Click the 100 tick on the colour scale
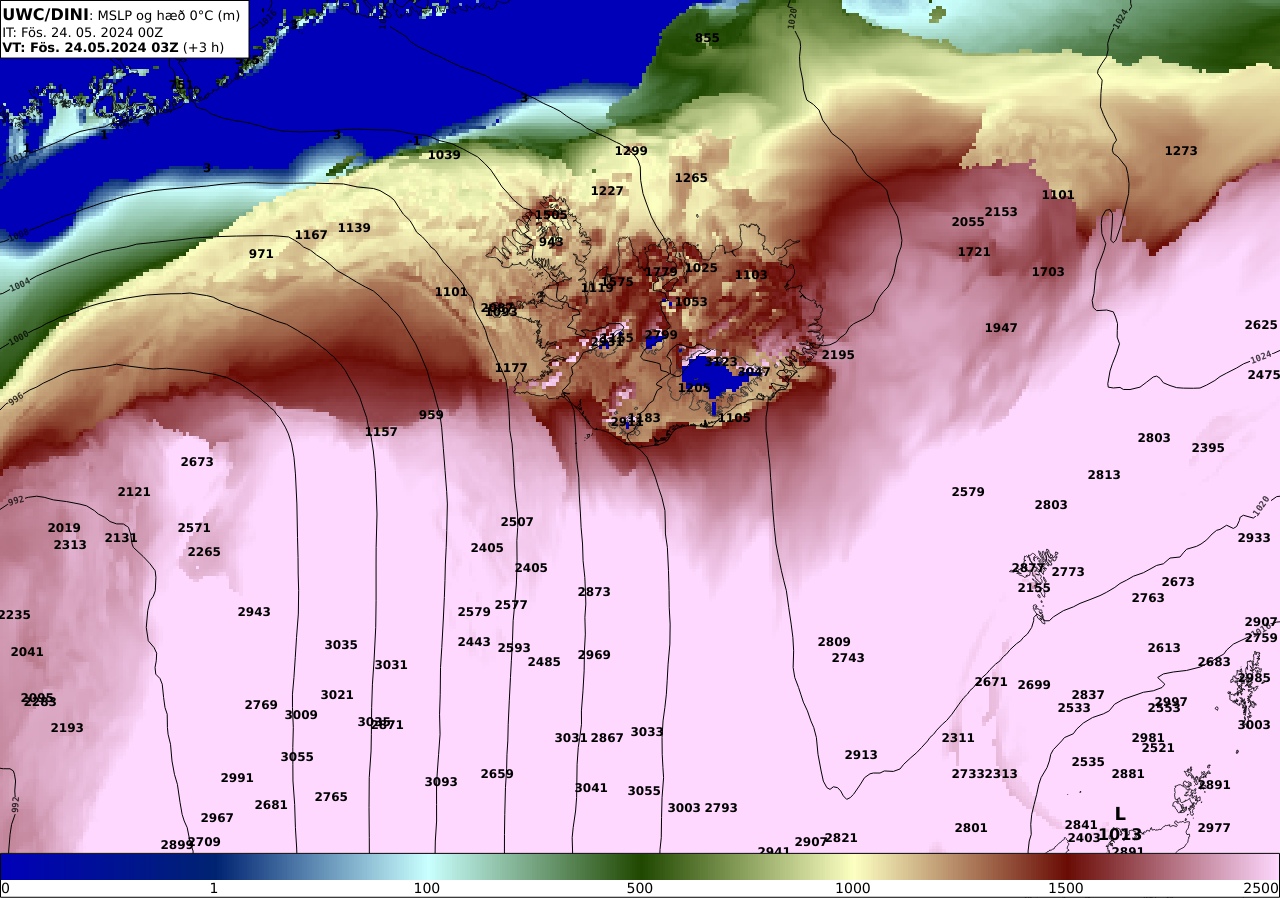1280x898 pixels. click(x=427, y=888)
